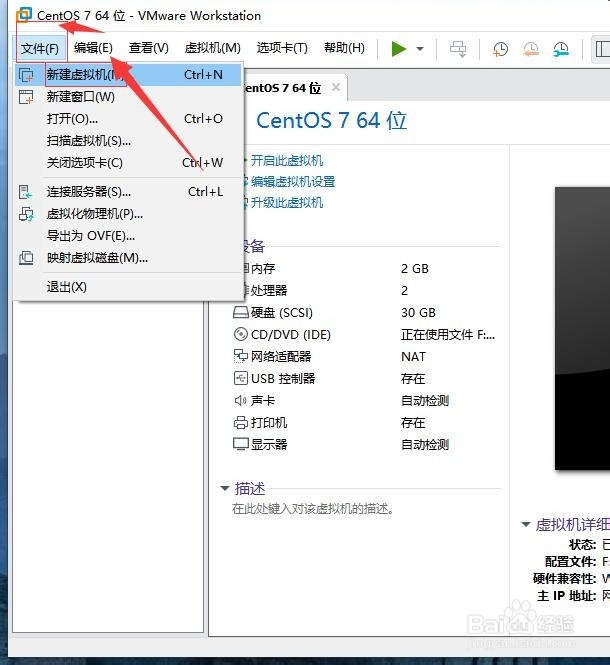
Task: Choose 映射虚拟磁盘(M)... menu entry
Action: pos(128,258)
